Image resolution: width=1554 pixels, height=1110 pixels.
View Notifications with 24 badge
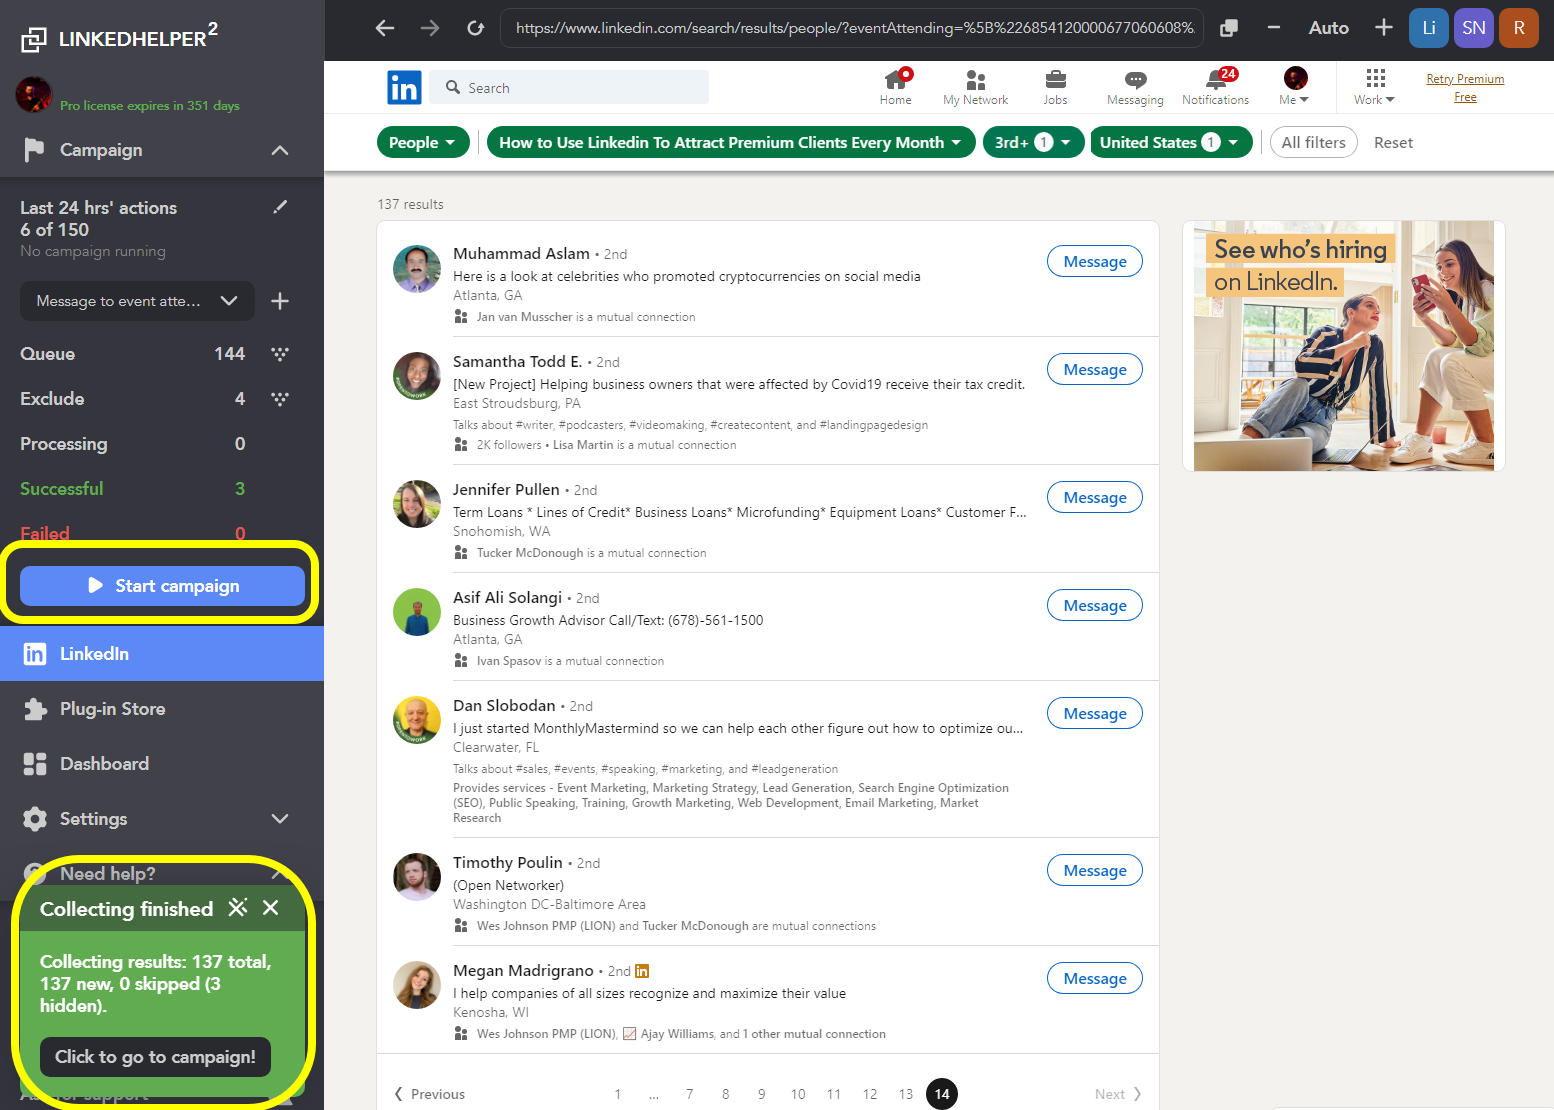coord(1215,87)
